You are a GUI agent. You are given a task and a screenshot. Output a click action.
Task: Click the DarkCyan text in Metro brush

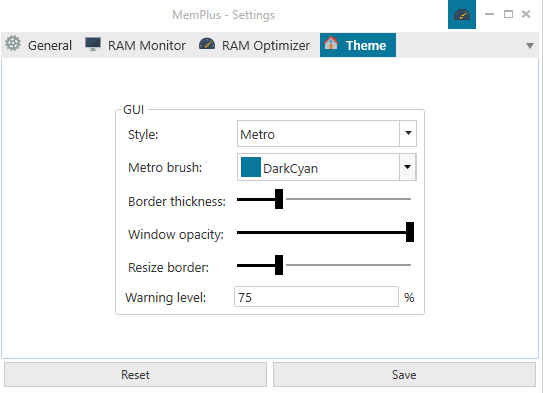290,169
